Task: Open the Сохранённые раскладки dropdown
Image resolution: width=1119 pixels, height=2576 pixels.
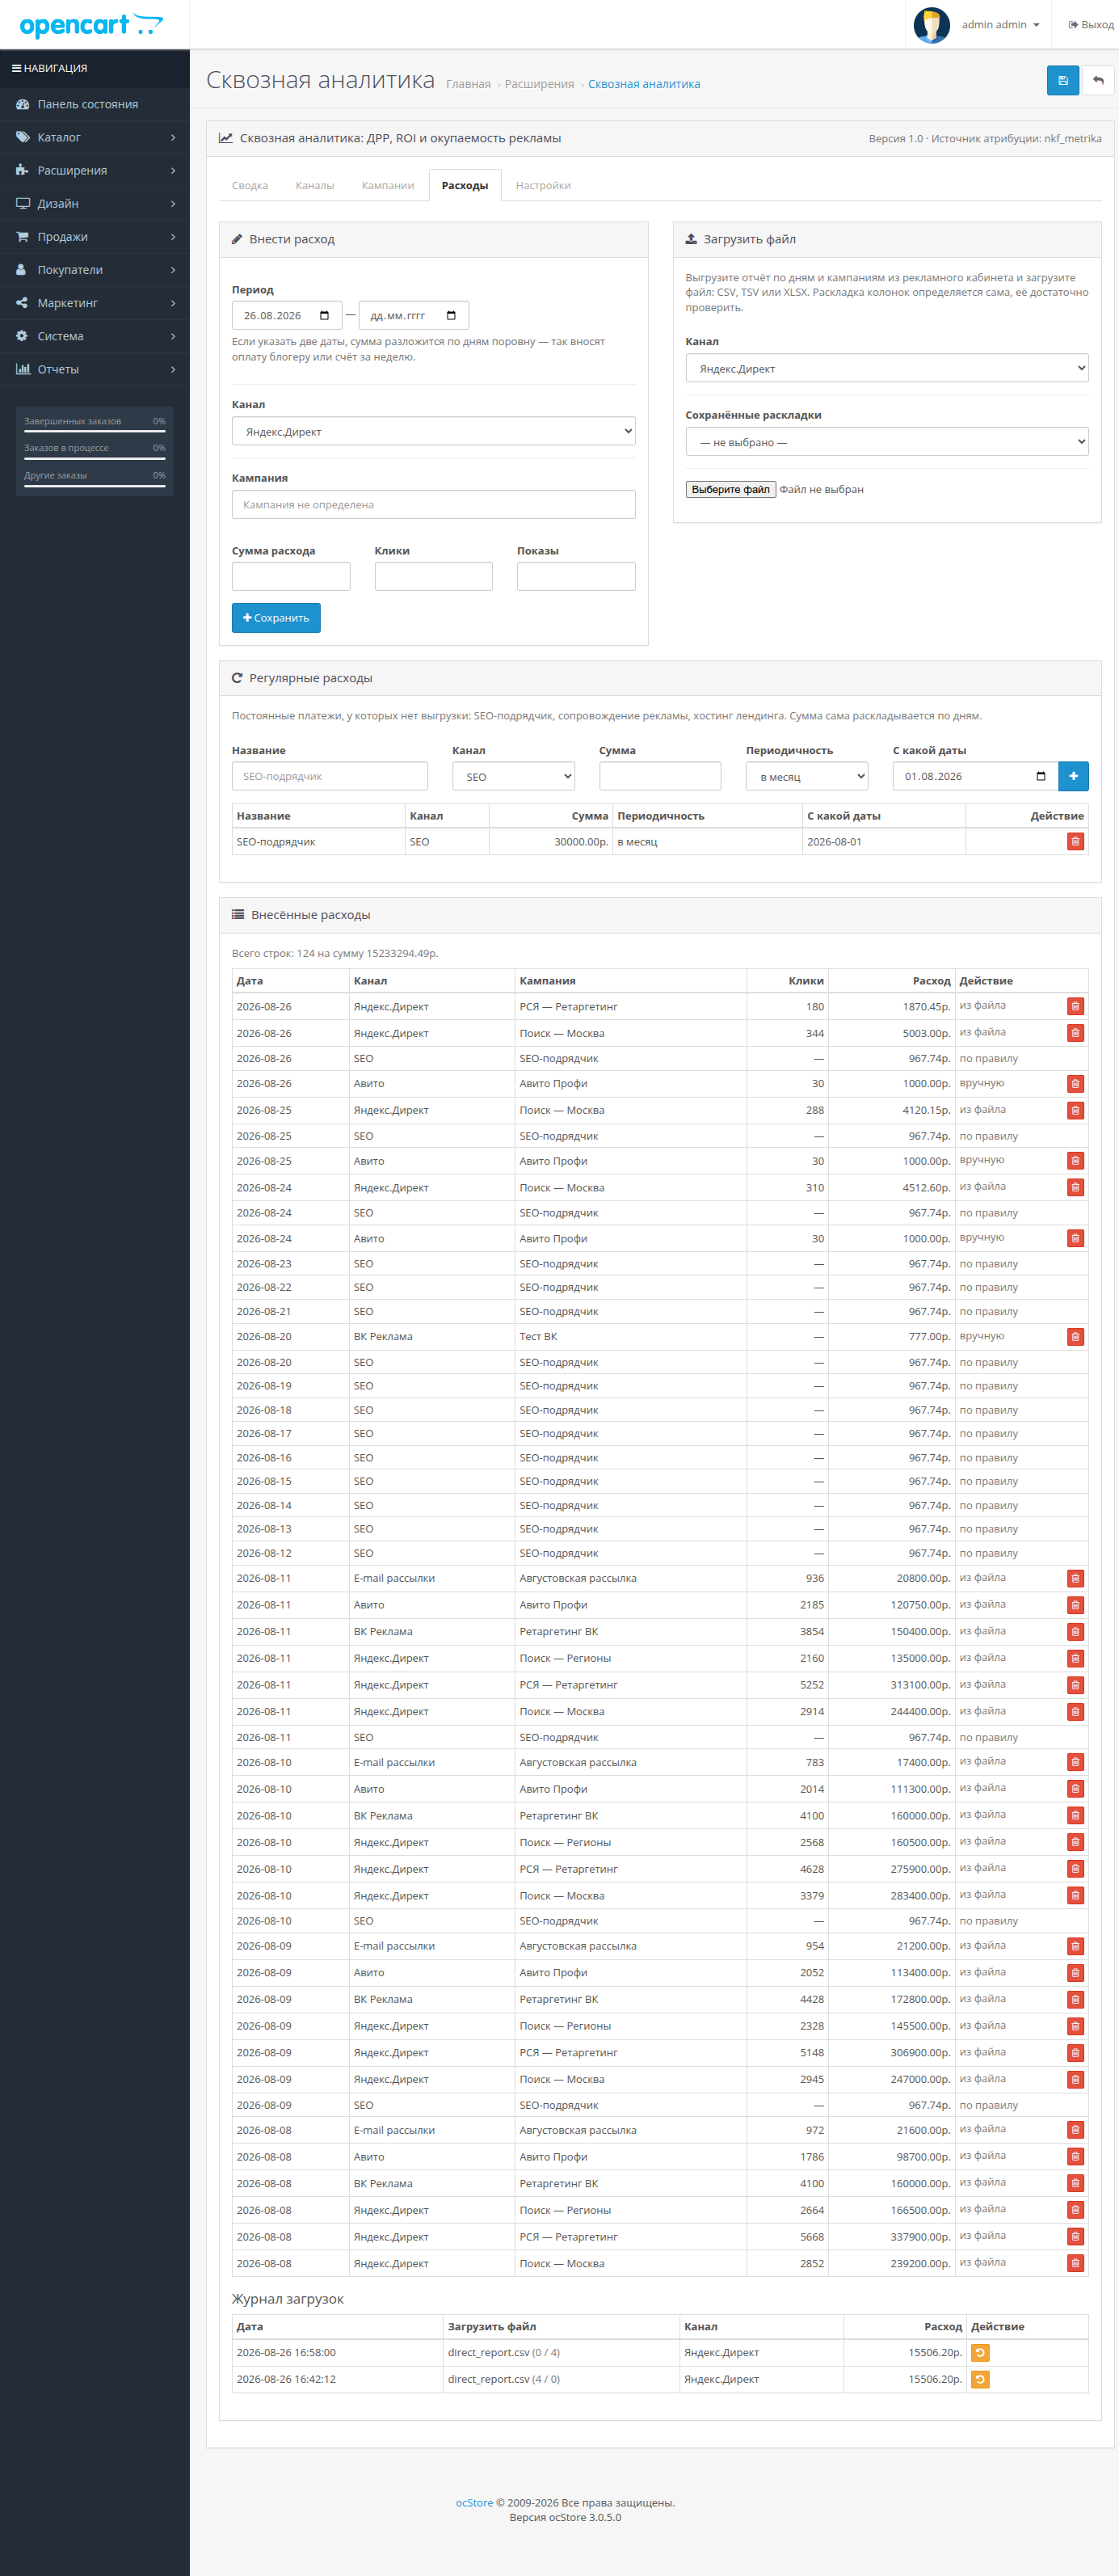Action: click(887, 442)
